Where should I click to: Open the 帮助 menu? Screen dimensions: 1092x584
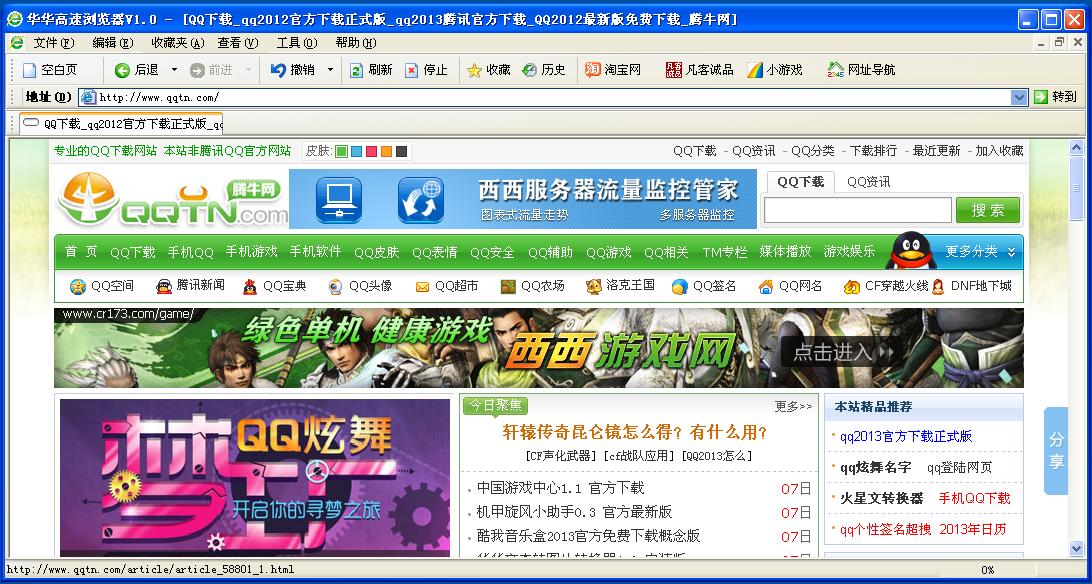click(356, 42)
